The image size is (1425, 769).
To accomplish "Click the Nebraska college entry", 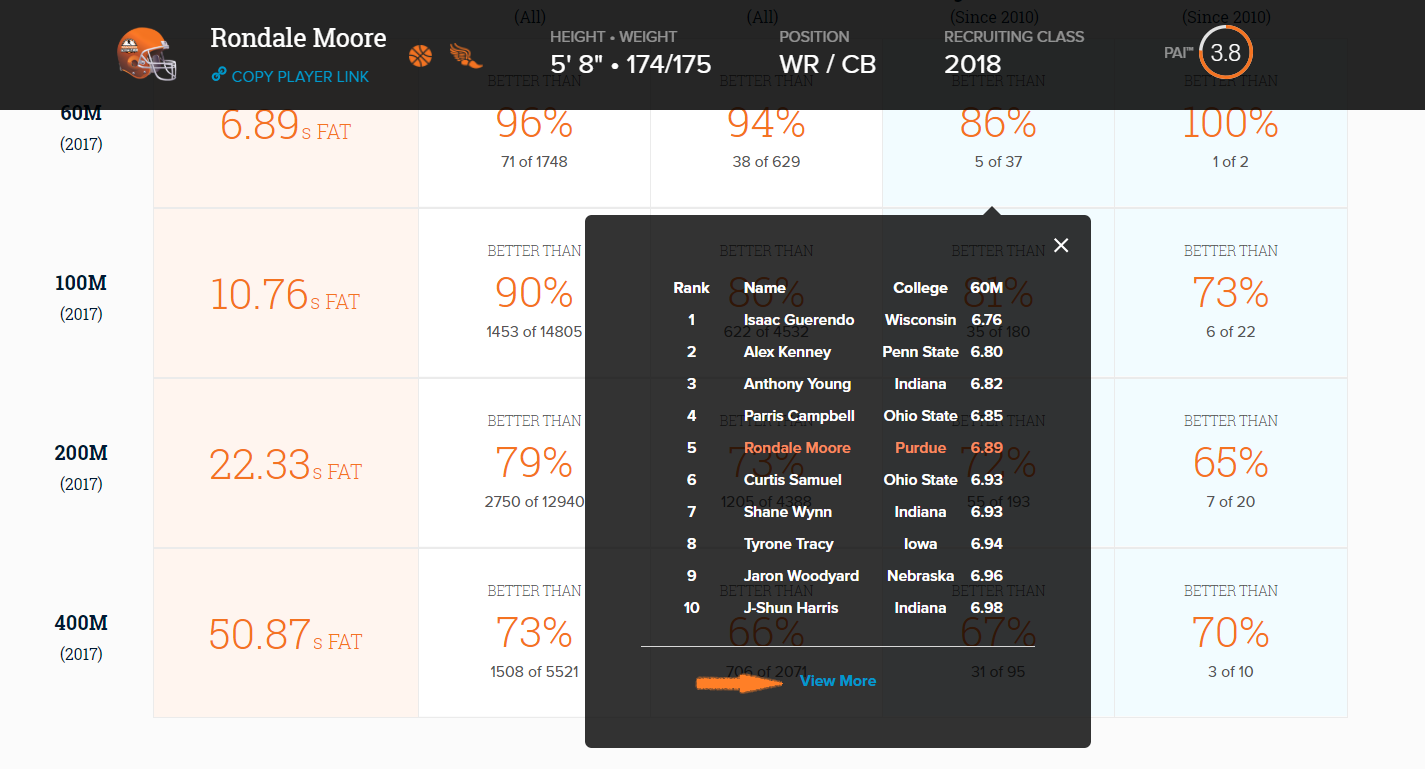I will click(920, 576).
